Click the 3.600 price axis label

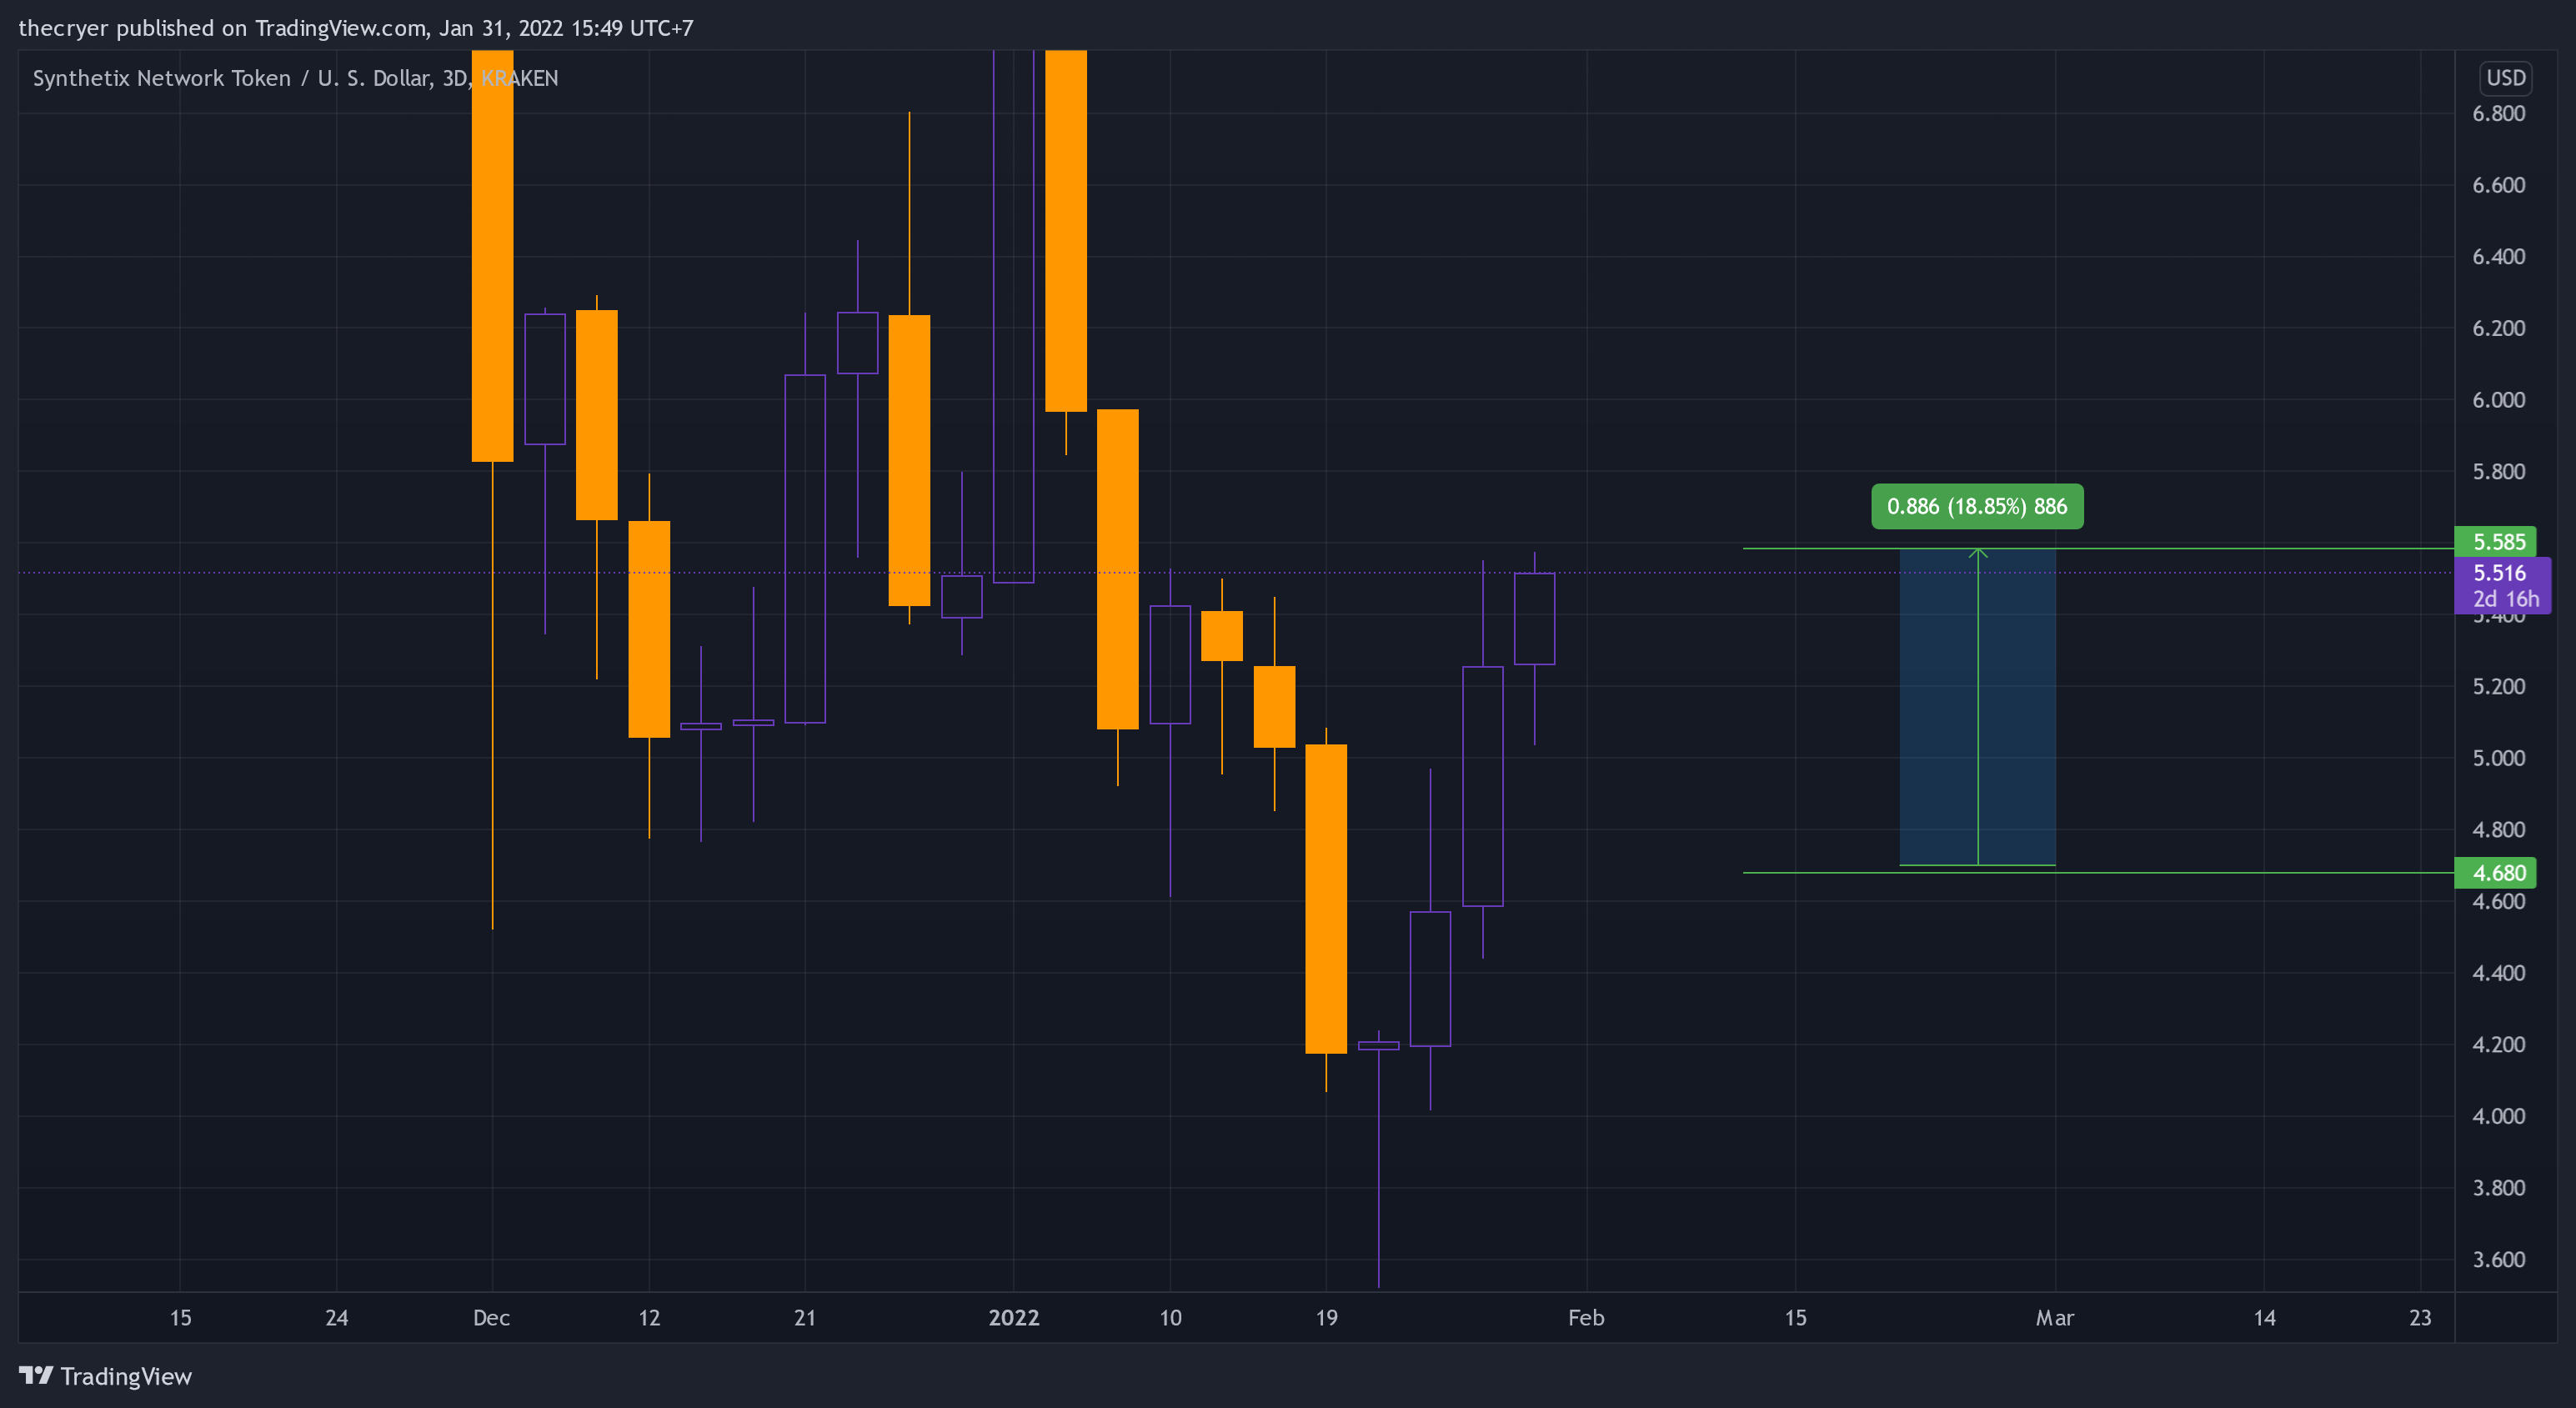(x=2498, y=1259)
